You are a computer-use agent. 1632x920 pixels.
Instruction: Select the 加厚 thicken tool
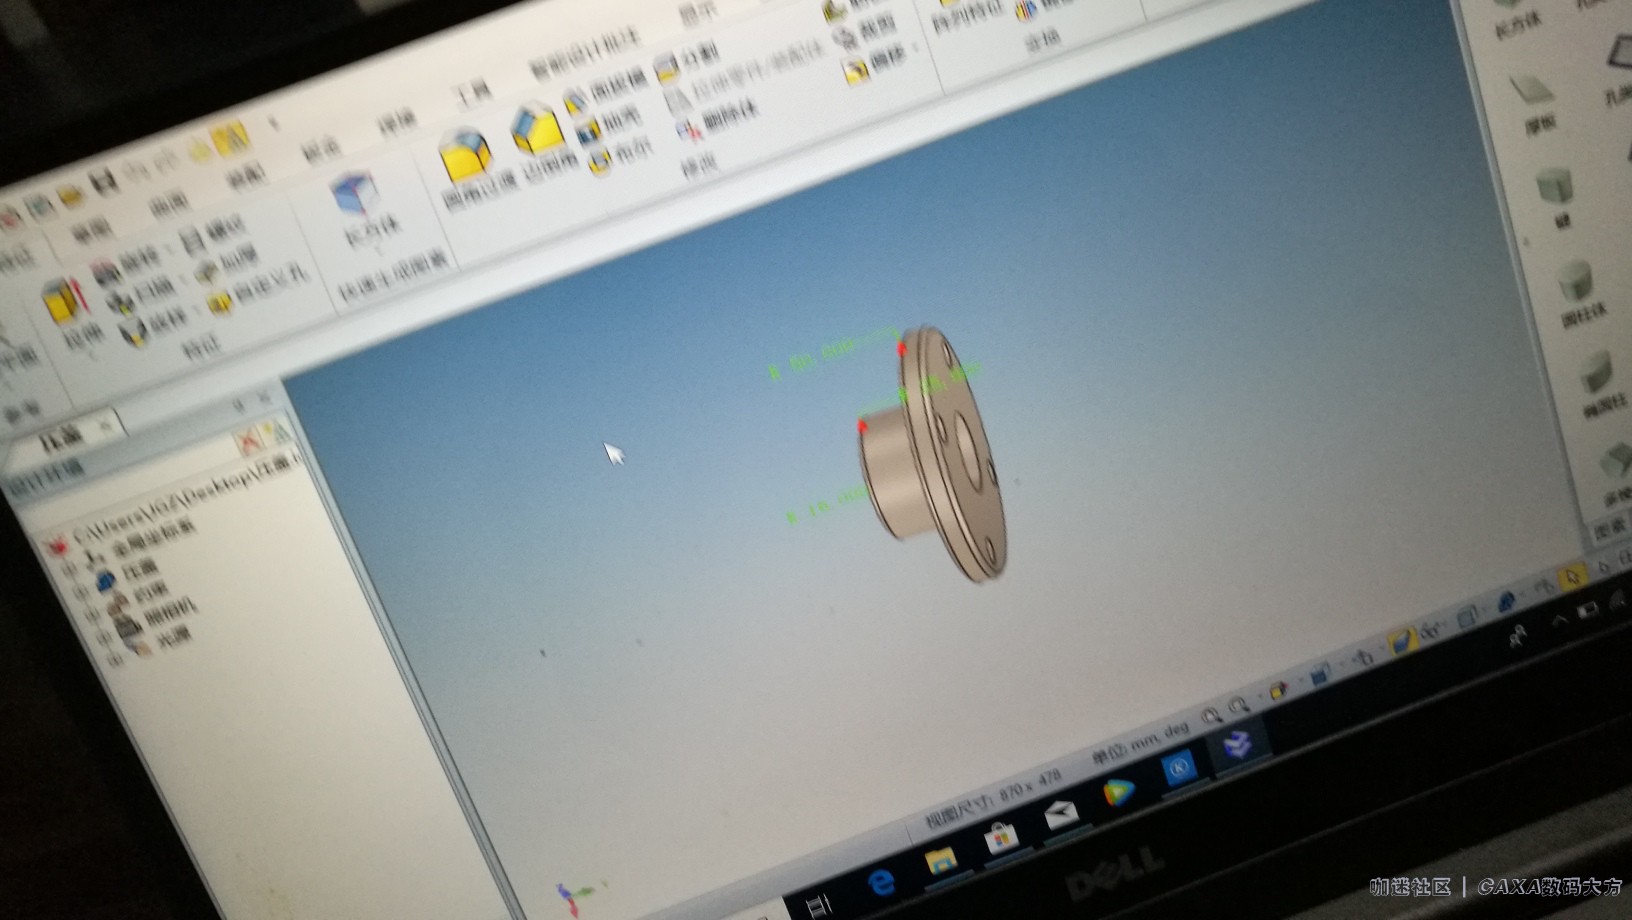226,264
